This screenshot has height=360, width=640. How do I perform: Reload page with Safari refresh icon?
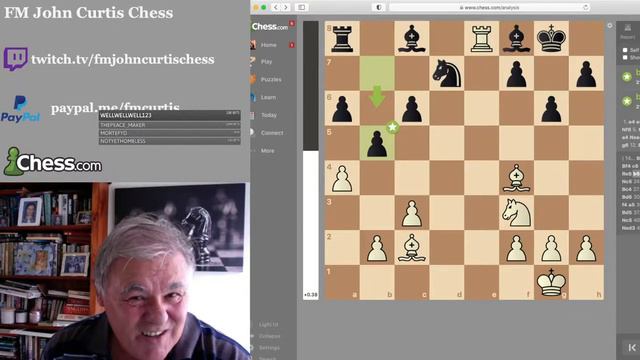(585, 7)
